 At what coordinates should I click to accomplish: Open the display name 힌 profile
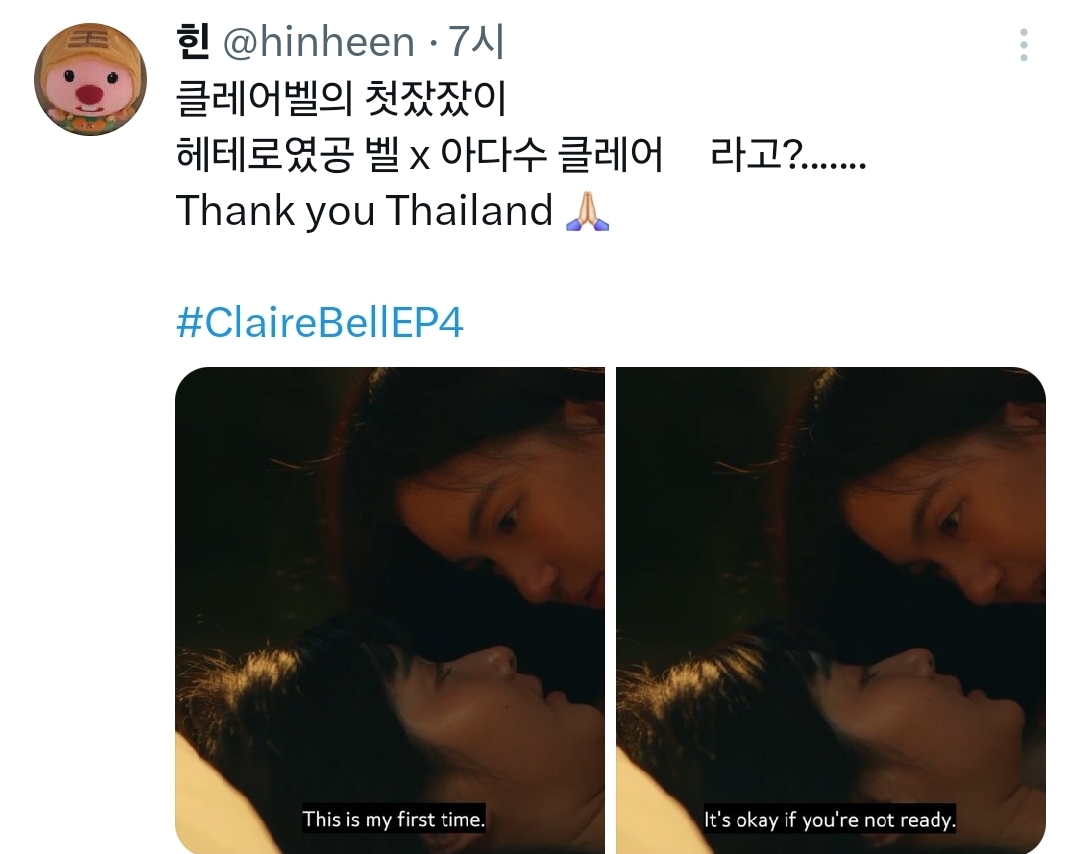pos(192,42)
